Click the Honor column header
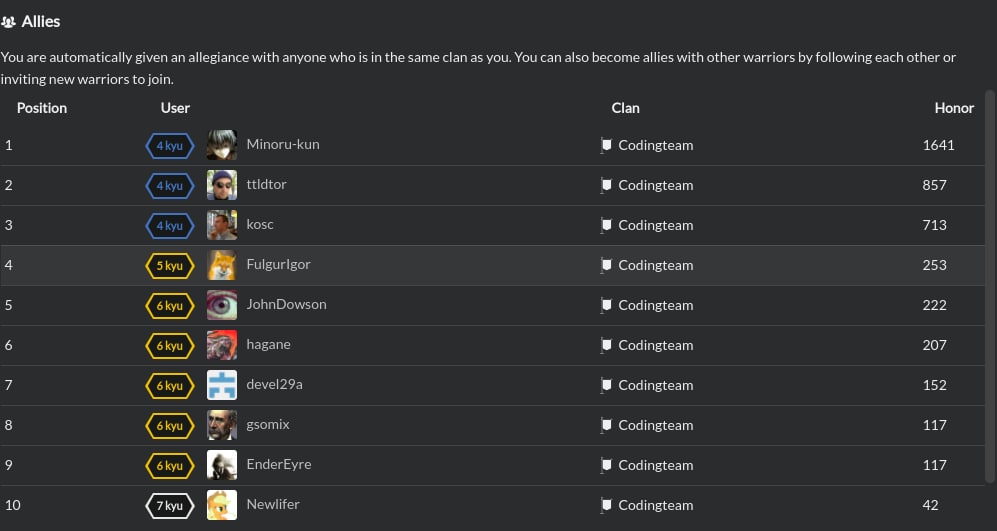 pyautogui.click(x=954, y=108)
